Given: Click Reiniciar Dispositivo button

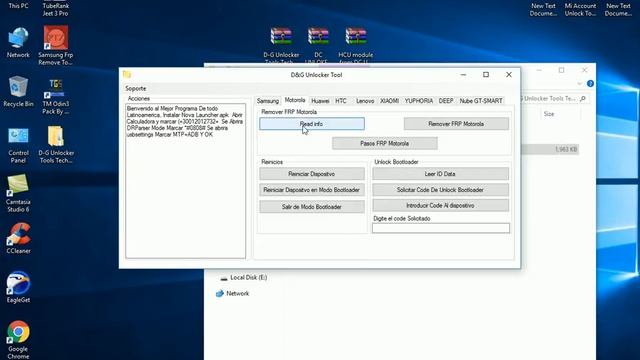Looking at the screenshot, I should point(312,174).
